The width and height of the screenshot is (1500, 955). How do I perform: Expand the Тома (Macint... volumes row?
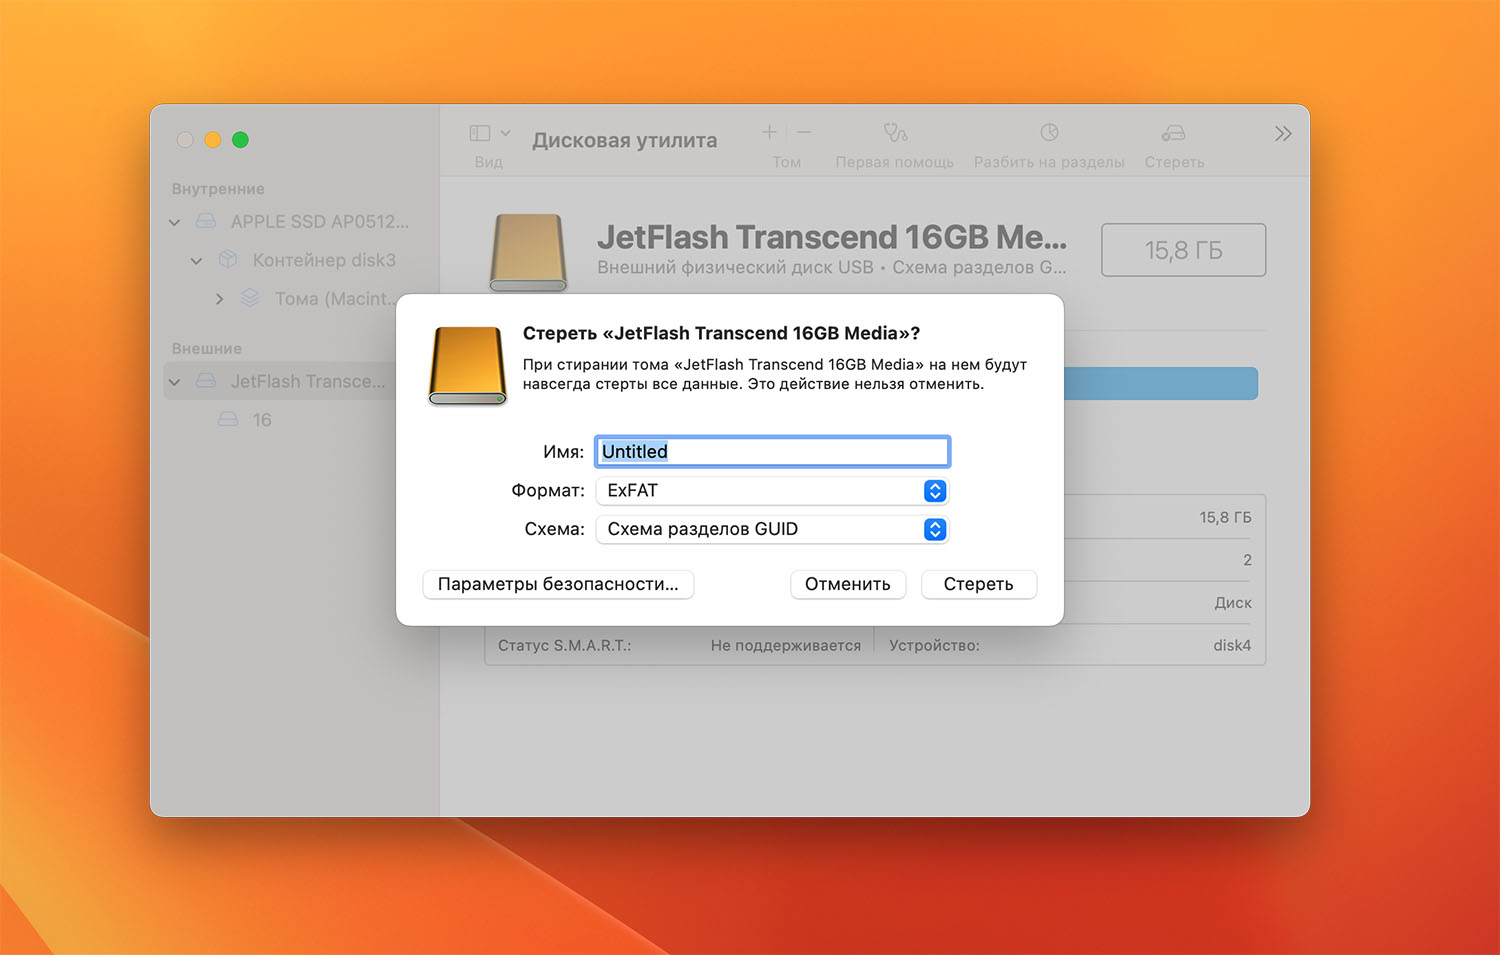tap(219, 299)
